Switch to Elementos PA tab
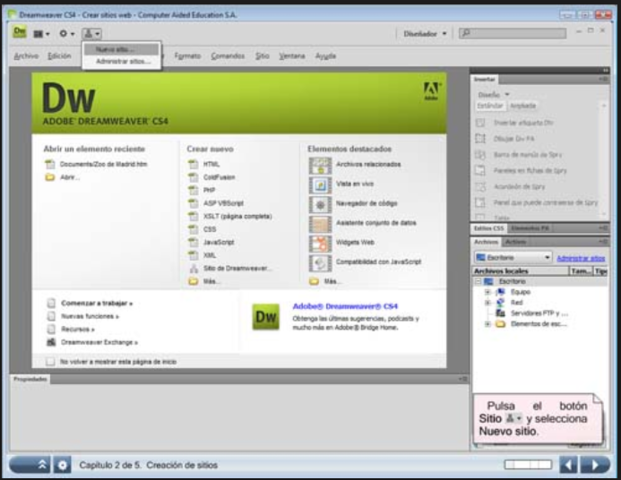Screen dimensions: 621x480 (x=530, y=229)
